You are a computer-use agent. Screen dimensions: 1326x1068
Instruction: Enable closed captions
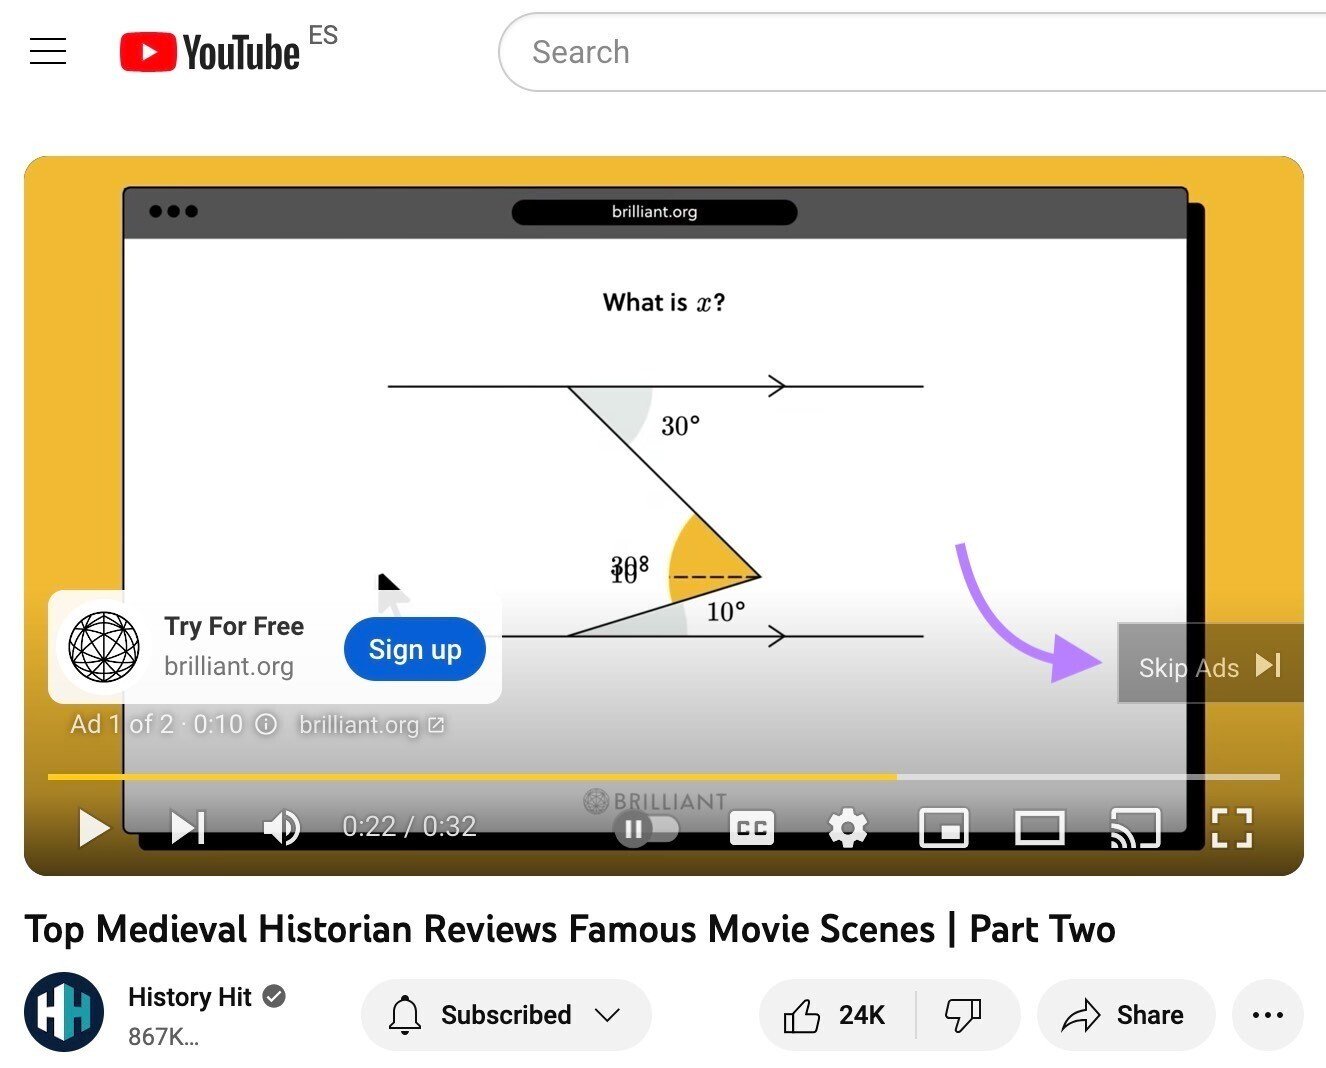click(x=751, y=827)
